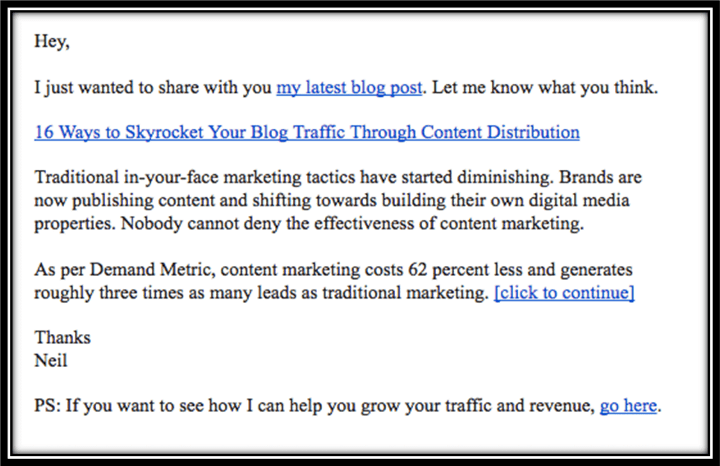Click the "PS:" label text
Screen dimensions: 720x466
(x=48, y=406)
